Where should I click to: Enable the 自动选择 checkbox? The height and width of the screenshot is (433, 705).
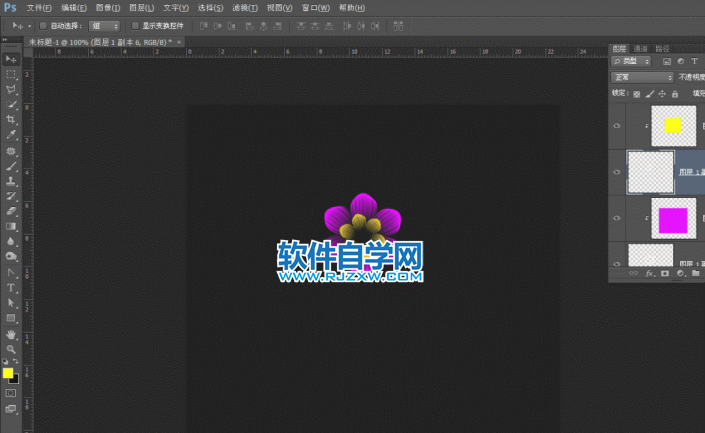[43, 26]
